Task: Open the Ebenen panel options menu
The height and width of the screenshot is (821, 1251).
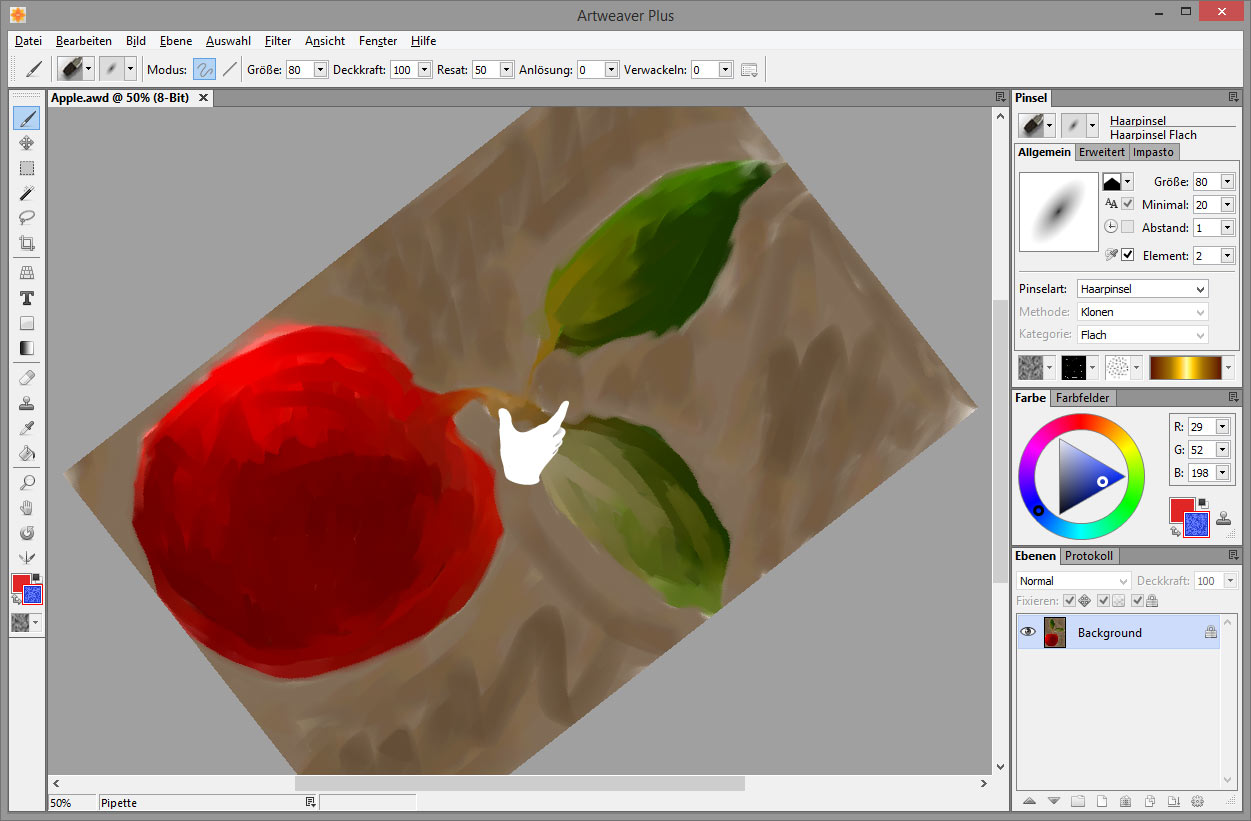Action: tap(1233, 555)
